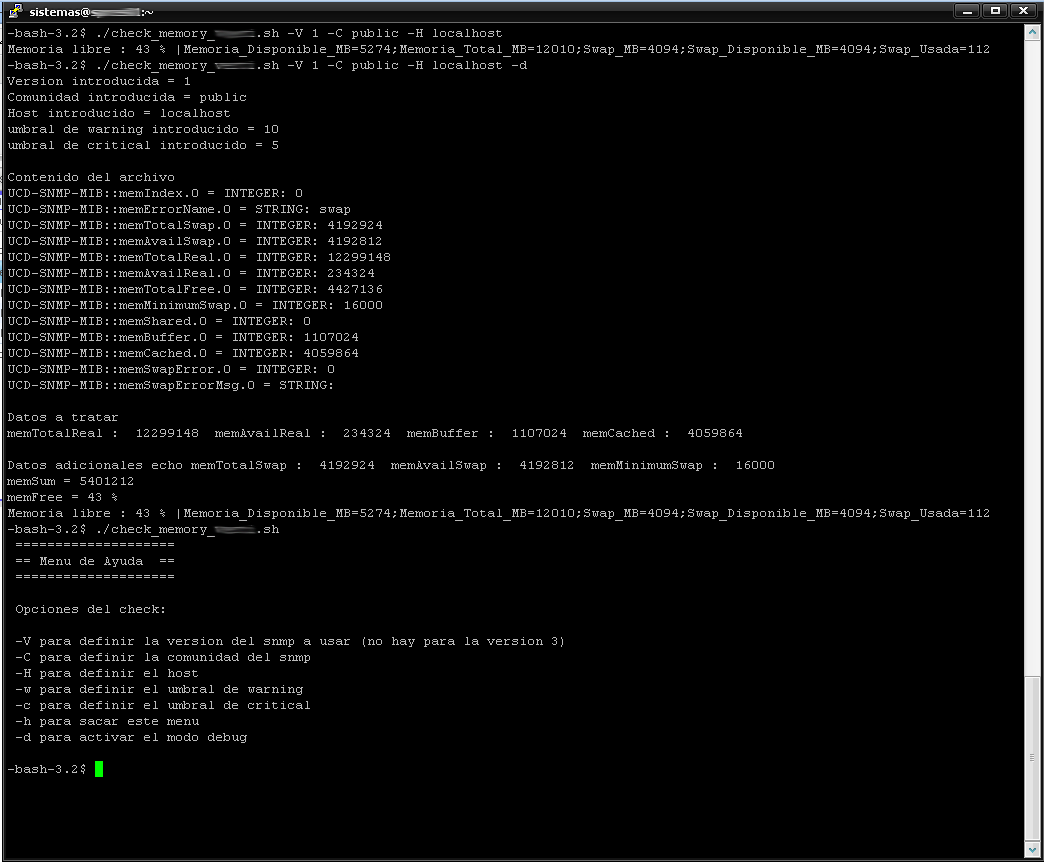Click the '== Menu de Ayuda ==' heading
Viewport: 1044px width, 863px height.
click(95, 561)
